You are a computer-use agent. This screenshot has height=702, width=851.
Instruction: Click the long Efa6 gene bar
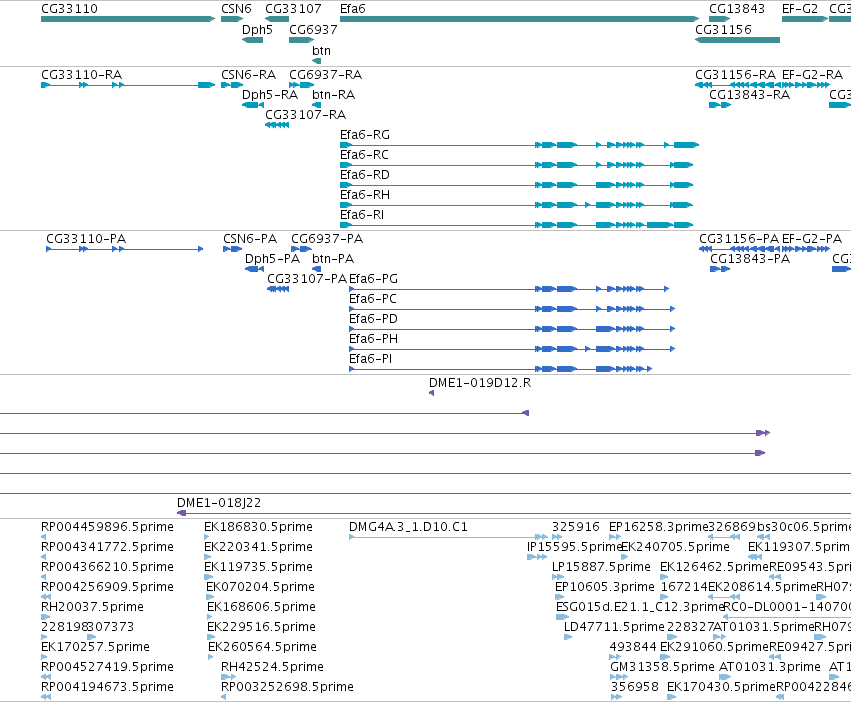pos(519,19)
